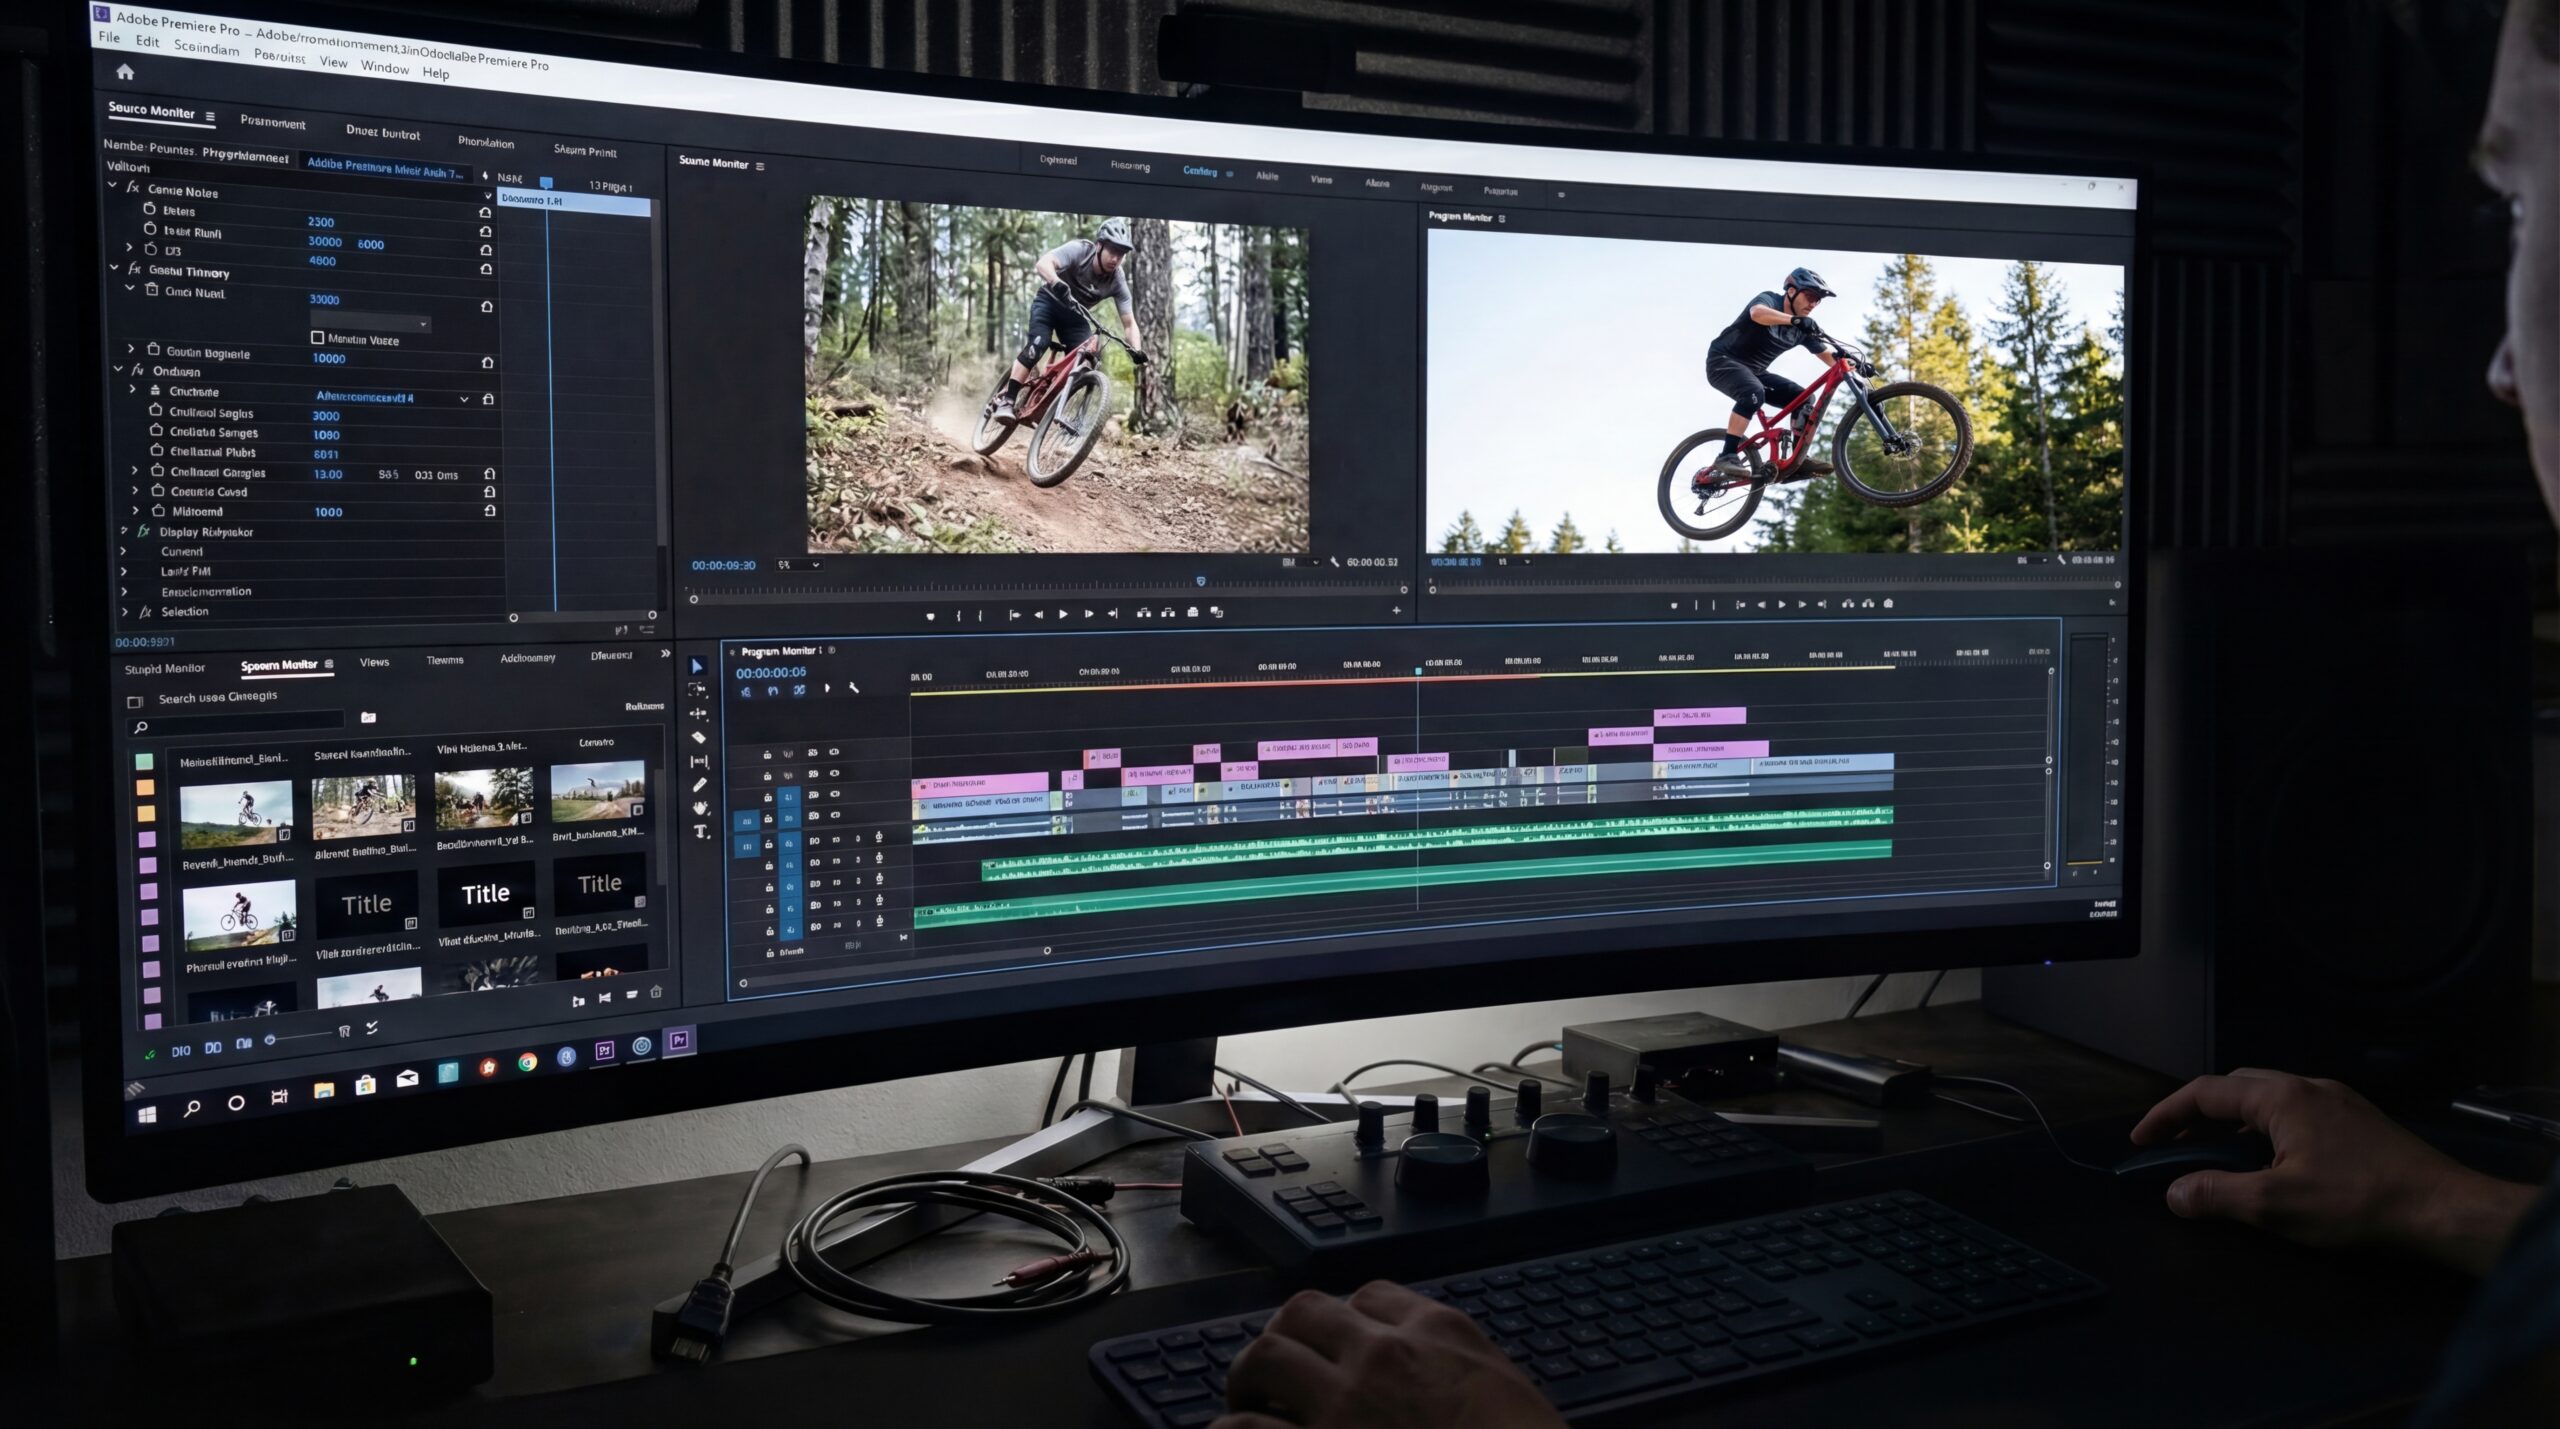Select the Slip tool in the toolbar
Image resolution: width=2560 pixels, height=1429 pixels.
699,761
